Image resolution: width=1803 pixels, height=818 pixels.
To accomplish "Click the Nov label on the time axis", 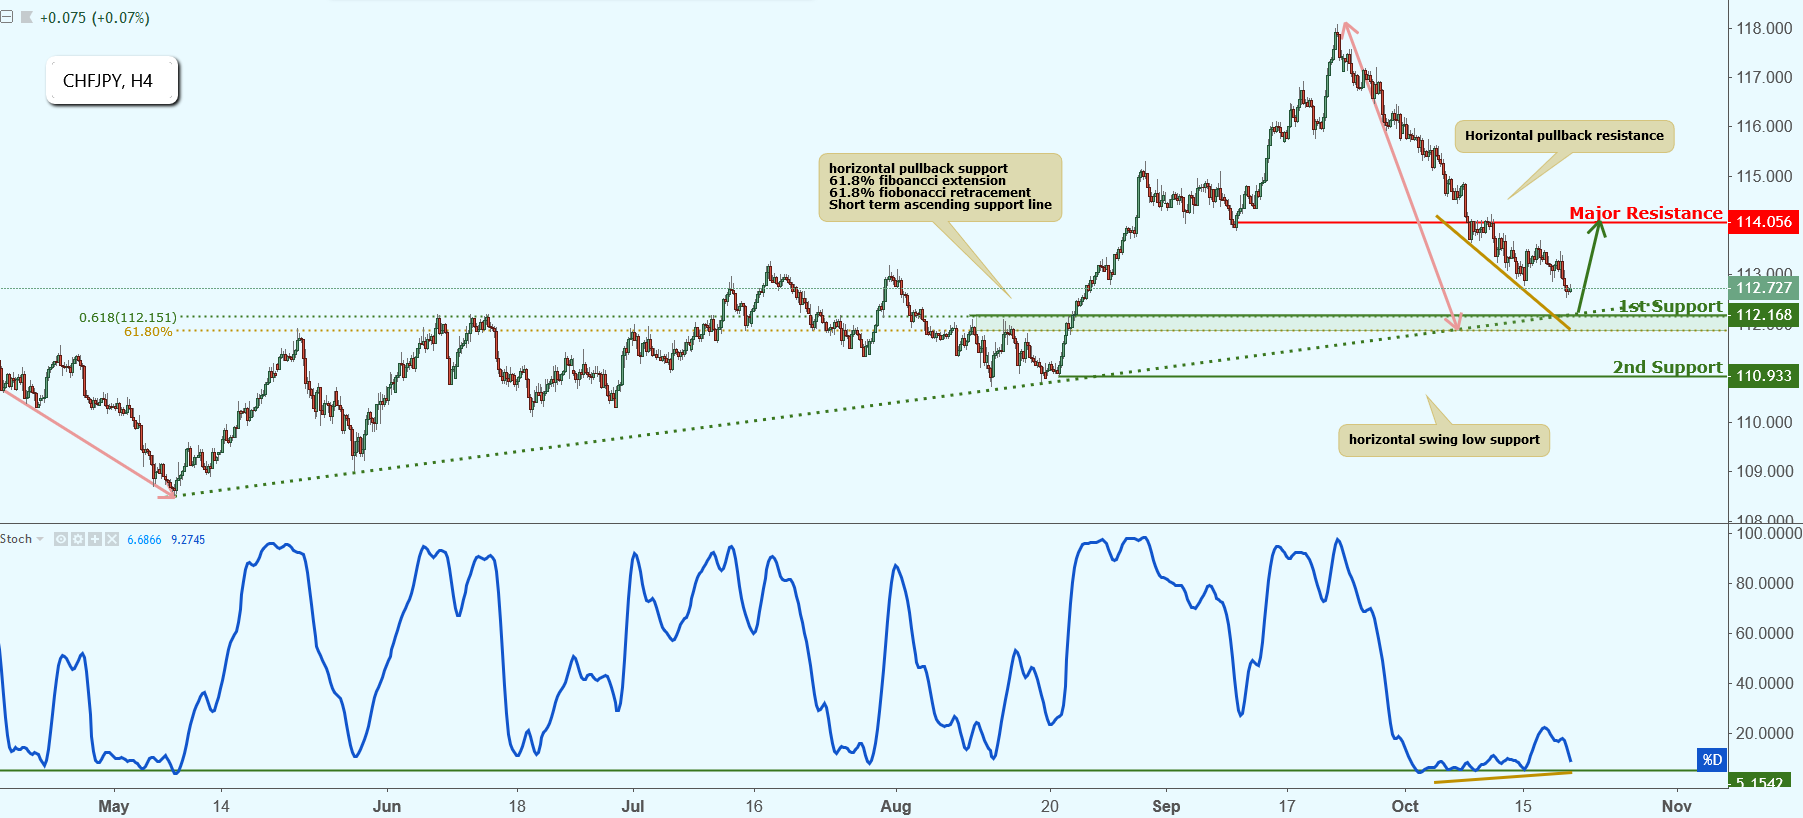I will point(1677,806).
